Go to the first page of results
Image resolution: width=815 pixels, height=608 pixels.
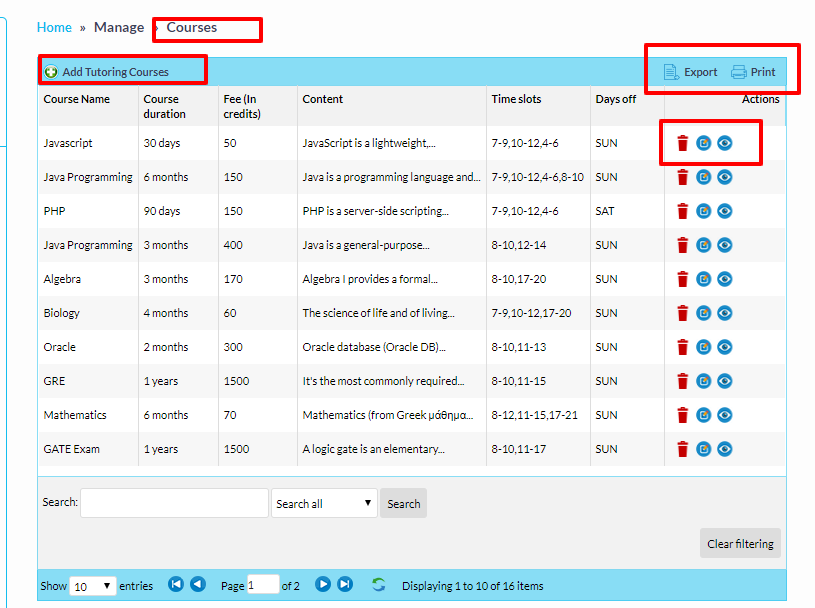pyautogui.click(x=176, y=585)
